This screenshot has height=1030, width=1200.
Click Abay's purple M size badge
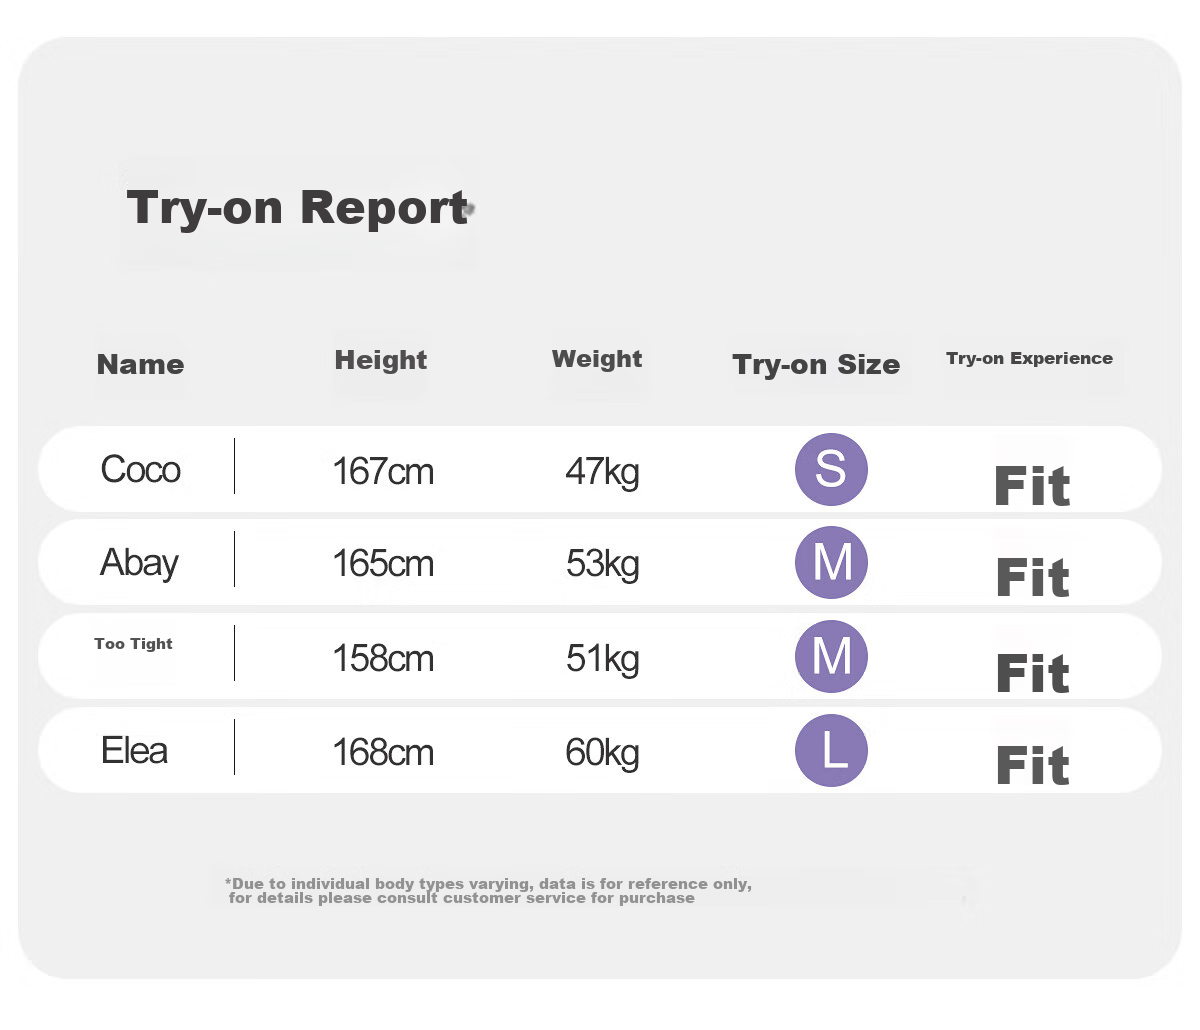click(831, 562)
